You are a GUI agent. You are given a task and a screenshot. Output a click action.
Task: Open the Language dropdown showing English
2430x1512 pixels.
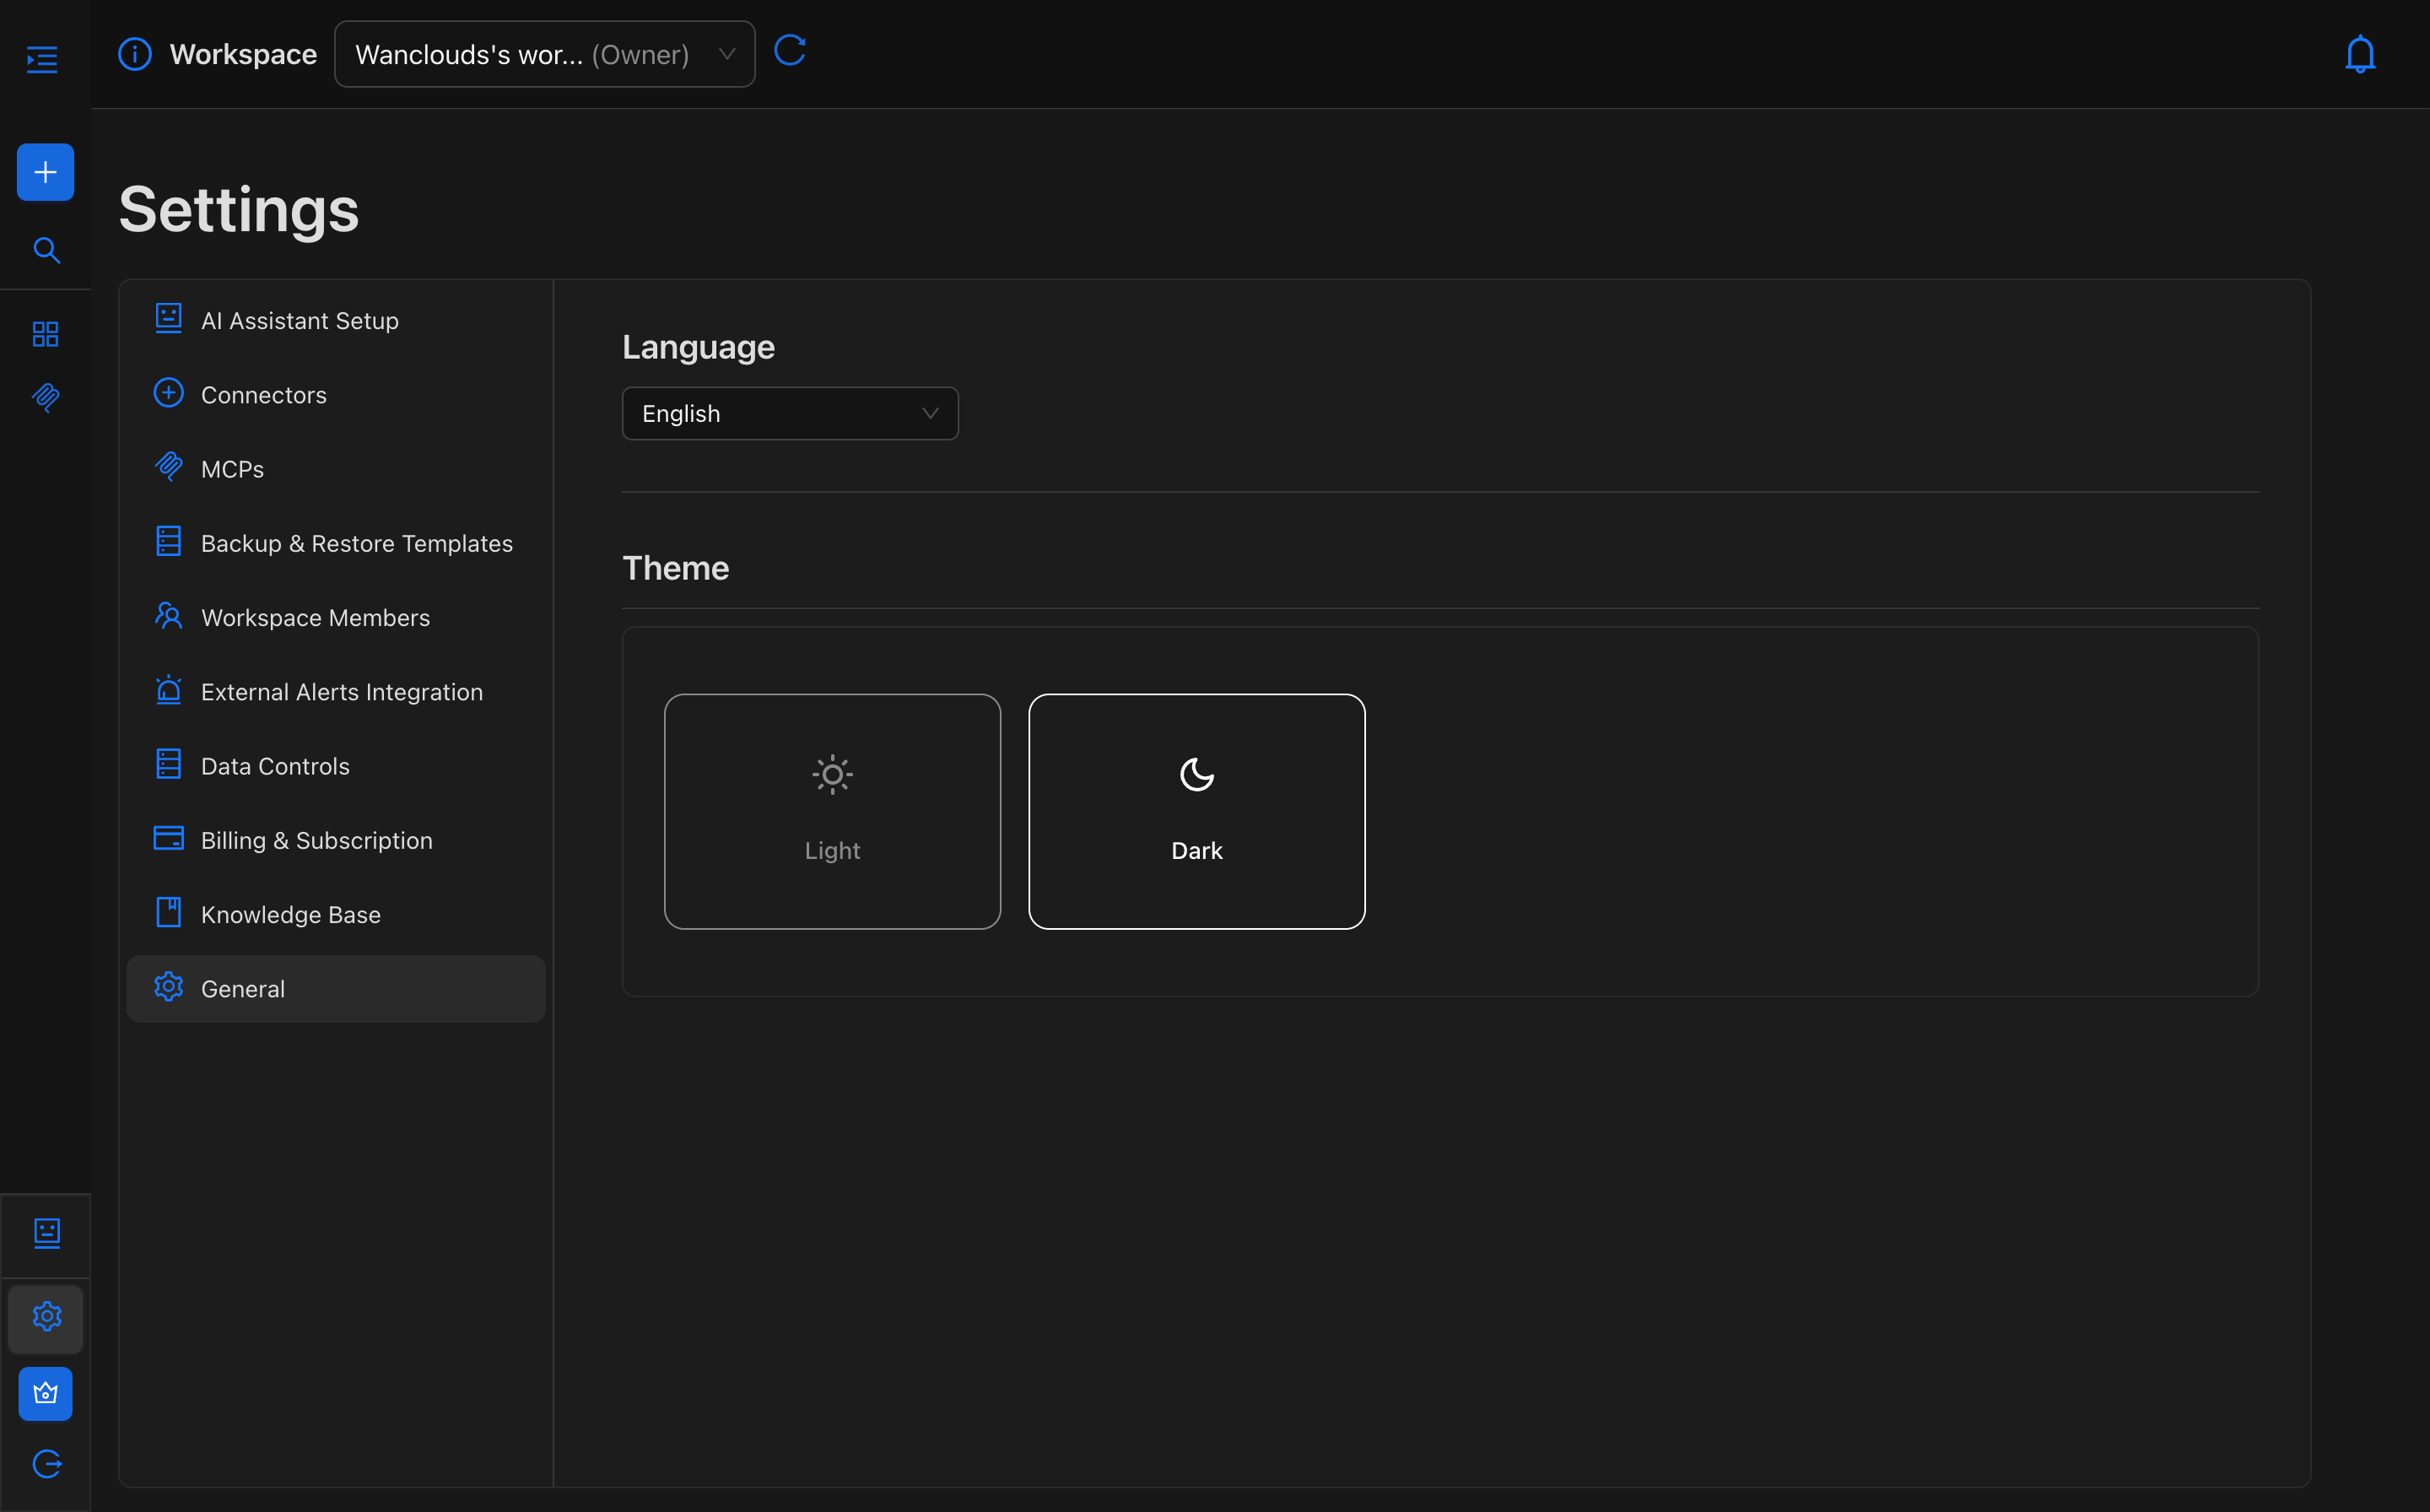click(x=789, y=413)
